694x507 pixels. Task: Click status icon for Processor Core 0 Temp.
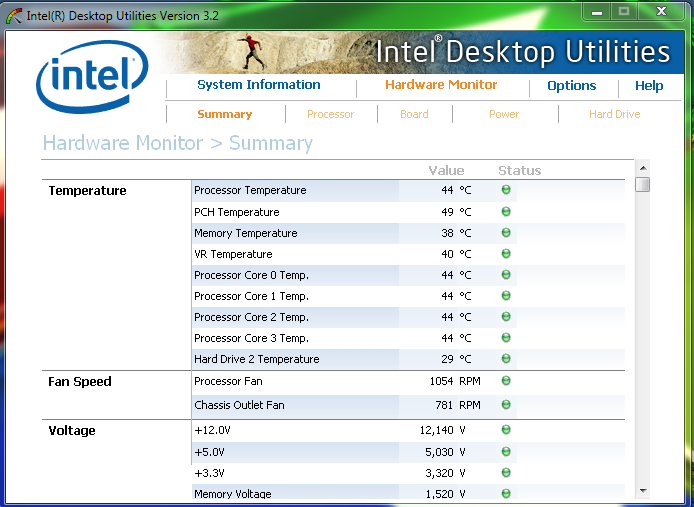pos(506,275)
